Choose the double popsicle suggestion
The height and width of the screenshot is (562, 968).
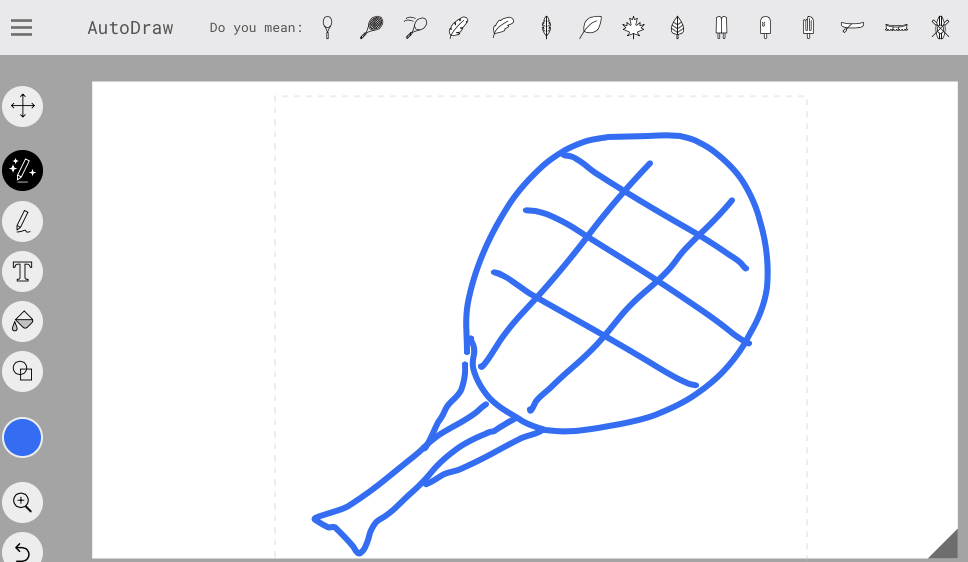point(721,27)
